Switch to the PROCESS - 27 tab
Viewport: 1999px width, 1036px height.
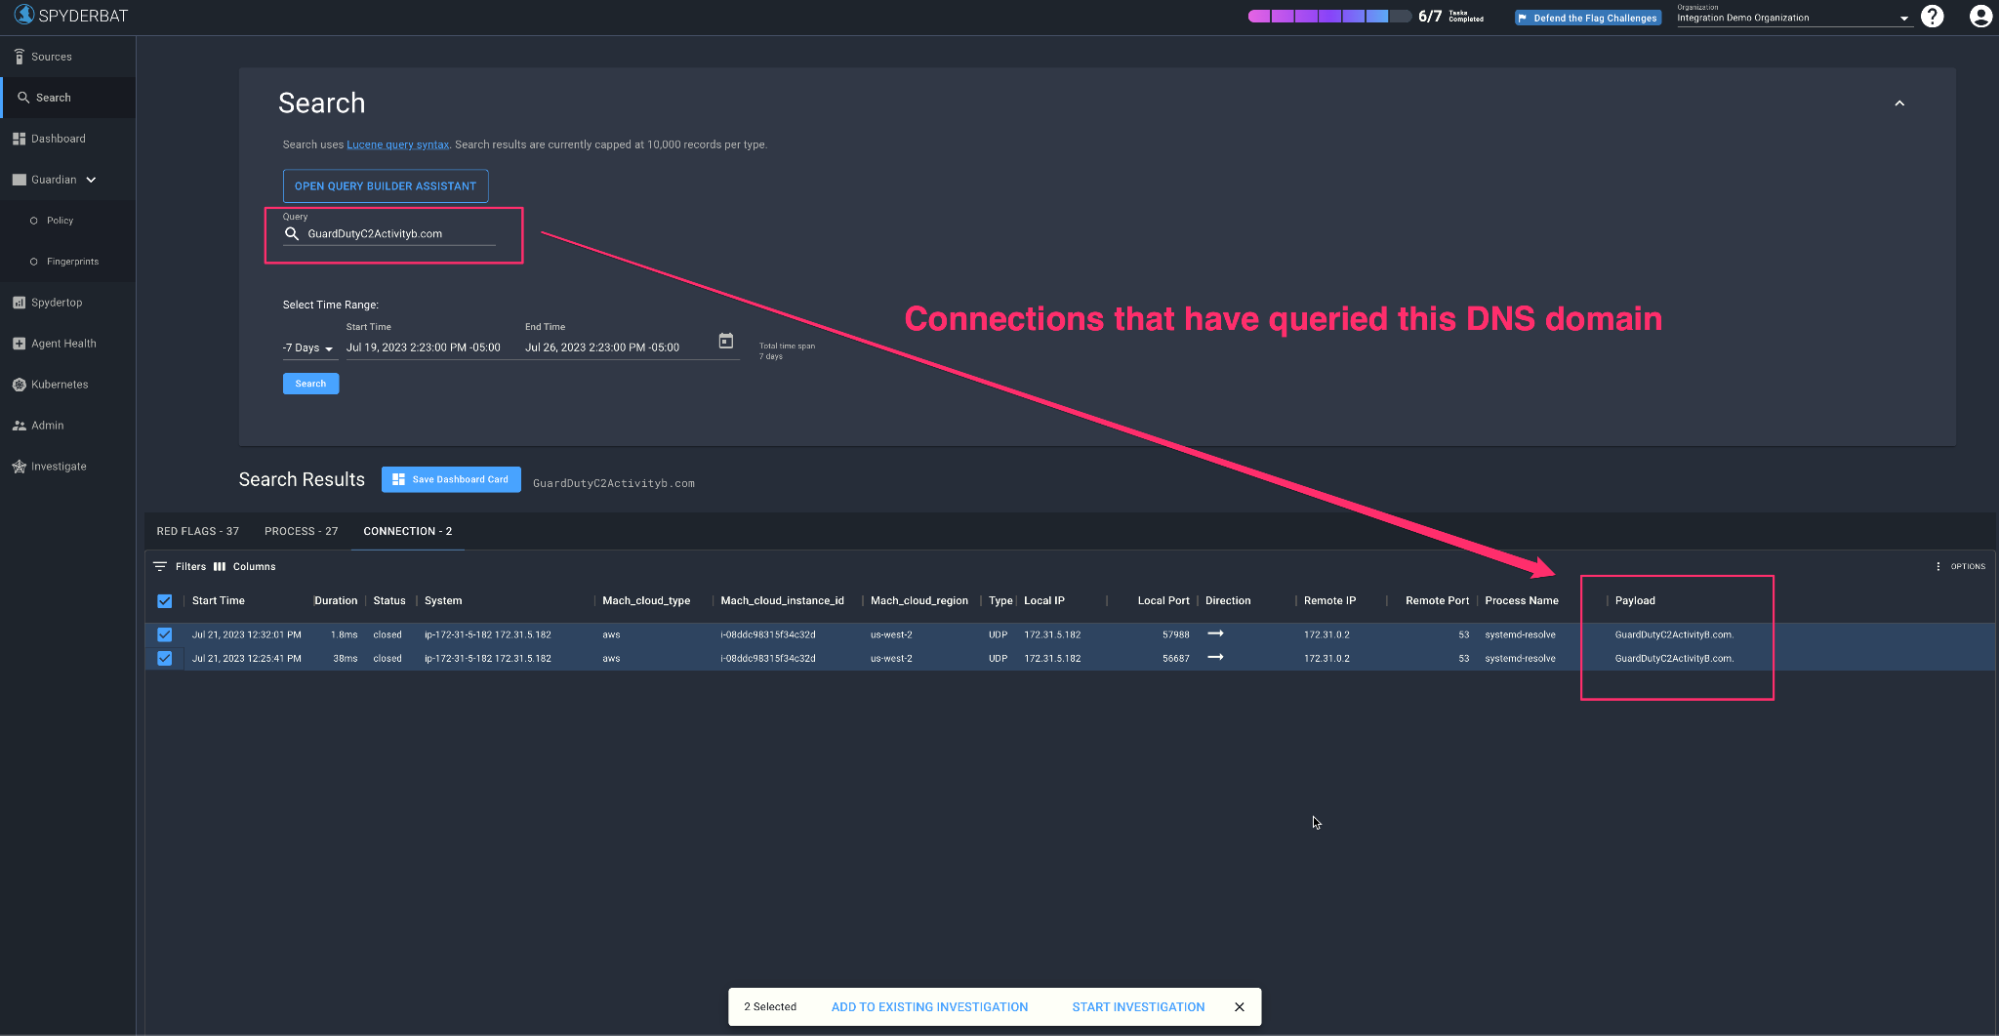point(301,532)
